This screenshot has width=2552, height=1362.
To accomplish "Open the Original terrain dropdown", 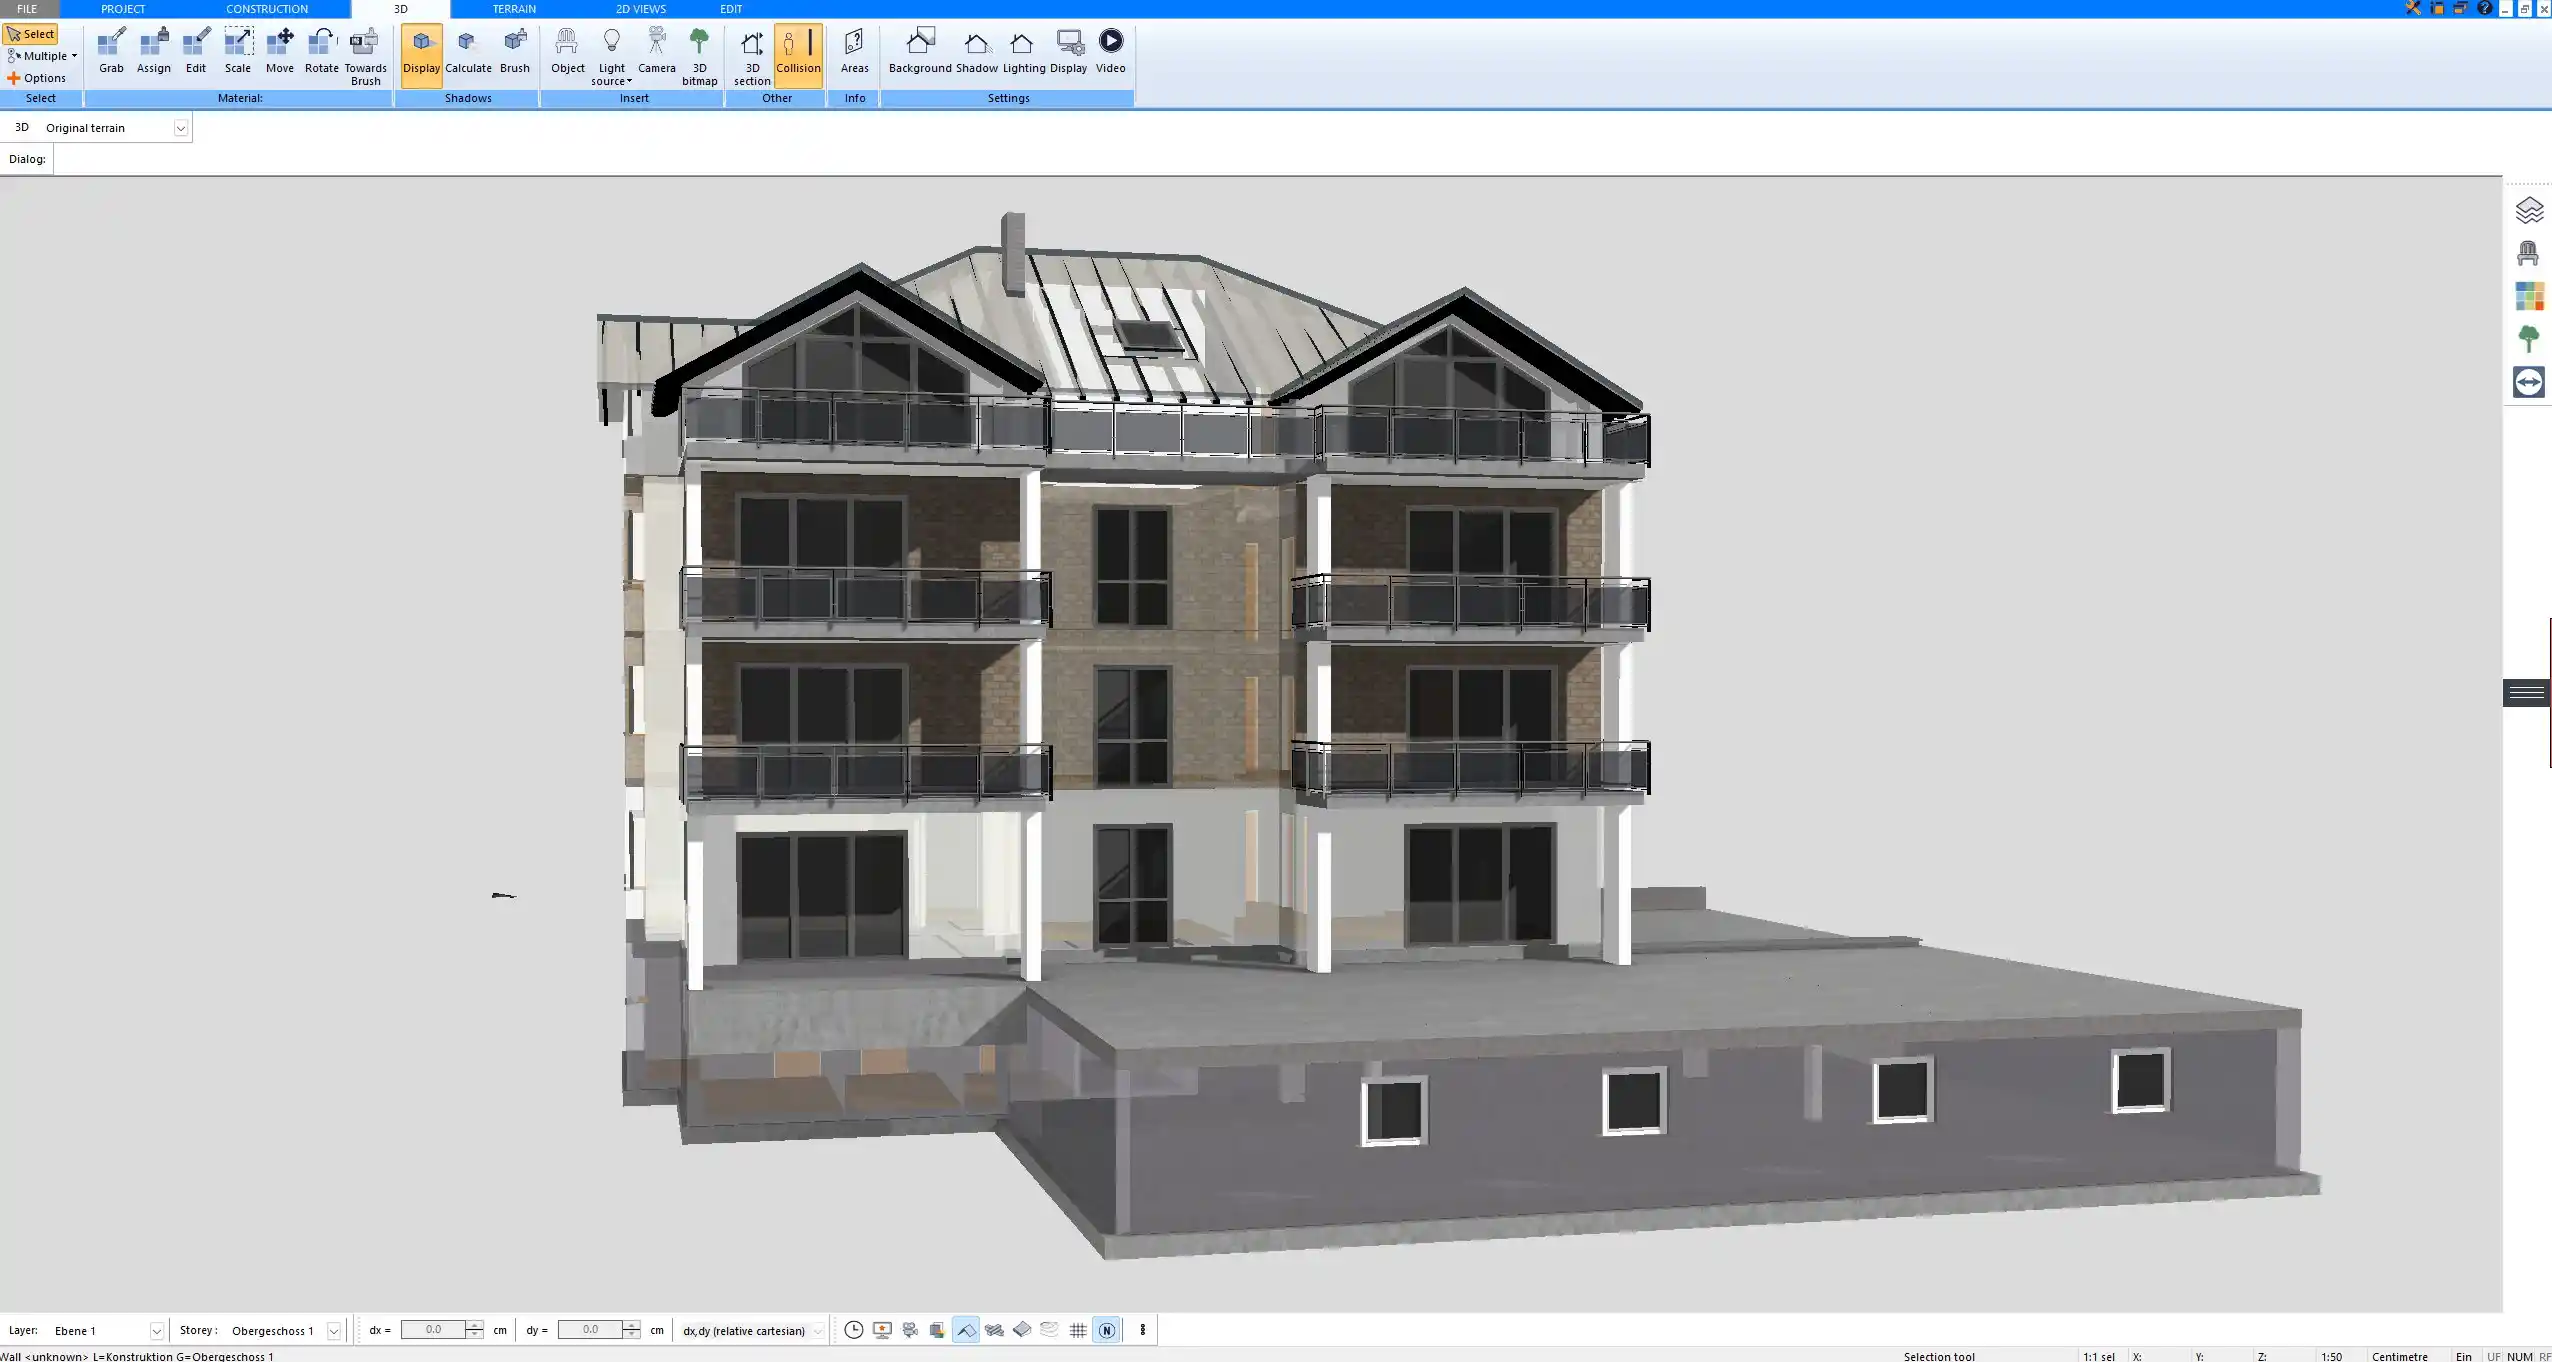I will click(x=181, y=127).
